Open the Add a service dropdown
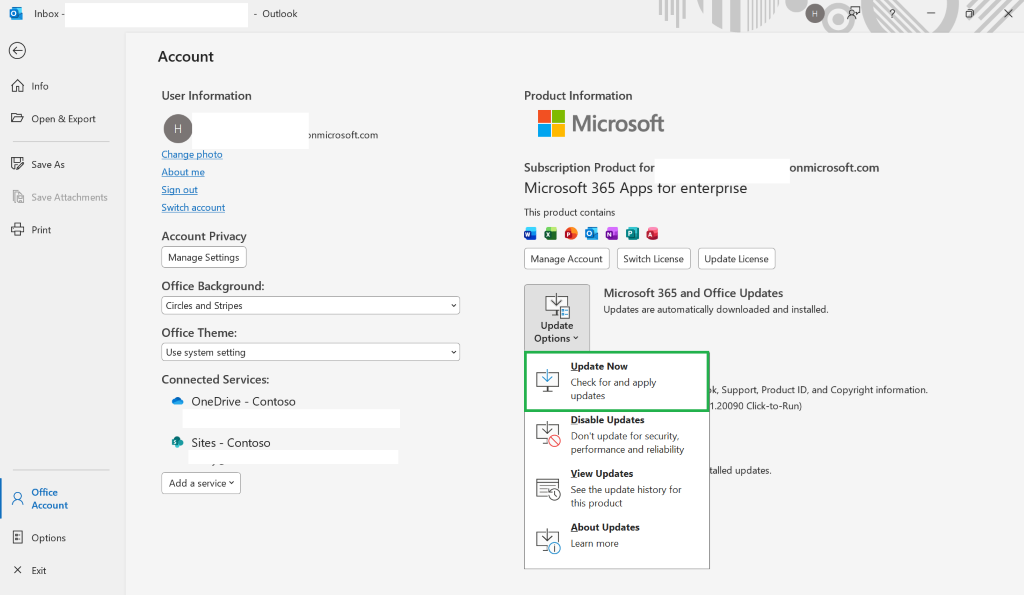Screen dimensions: 1024x595 (201, 483)
